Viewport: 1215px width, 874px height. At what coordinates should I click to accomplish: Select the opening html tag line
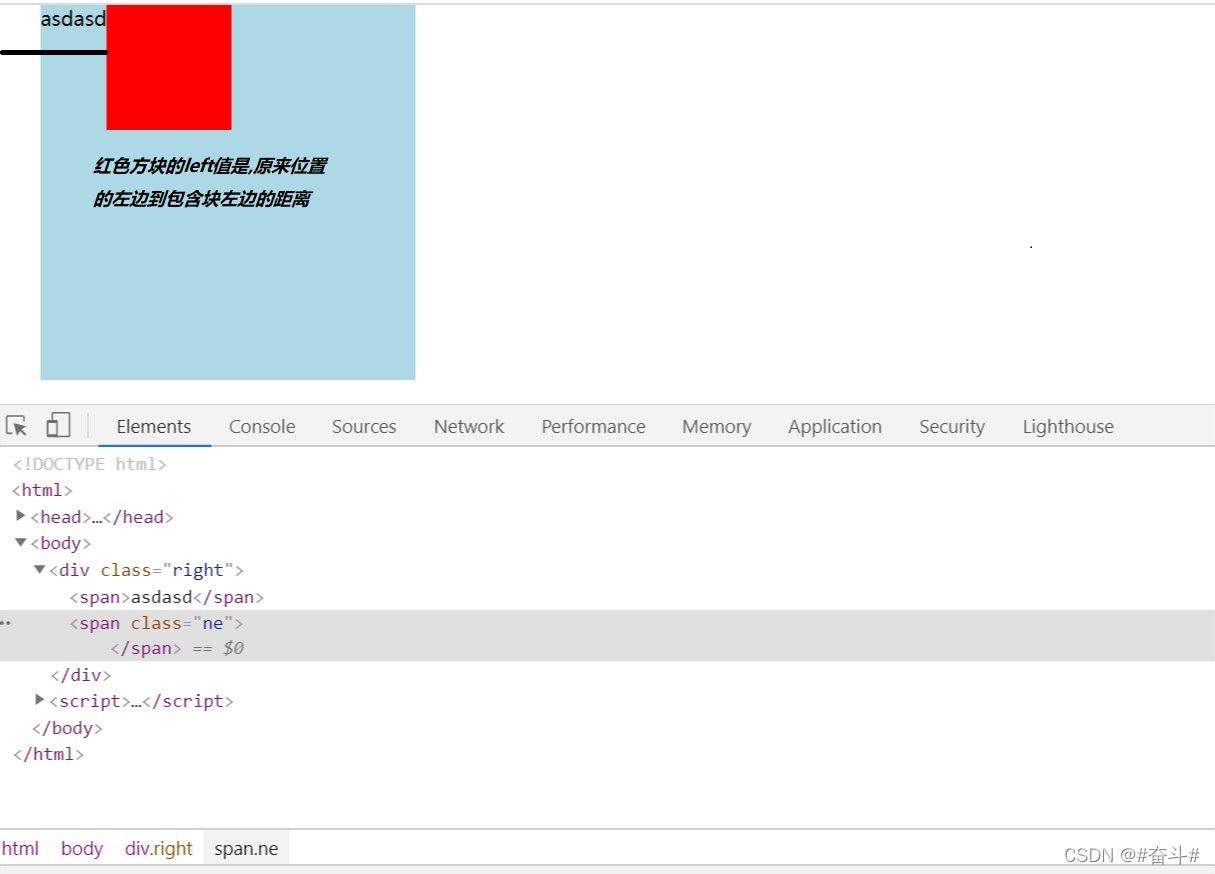[42, 490]
